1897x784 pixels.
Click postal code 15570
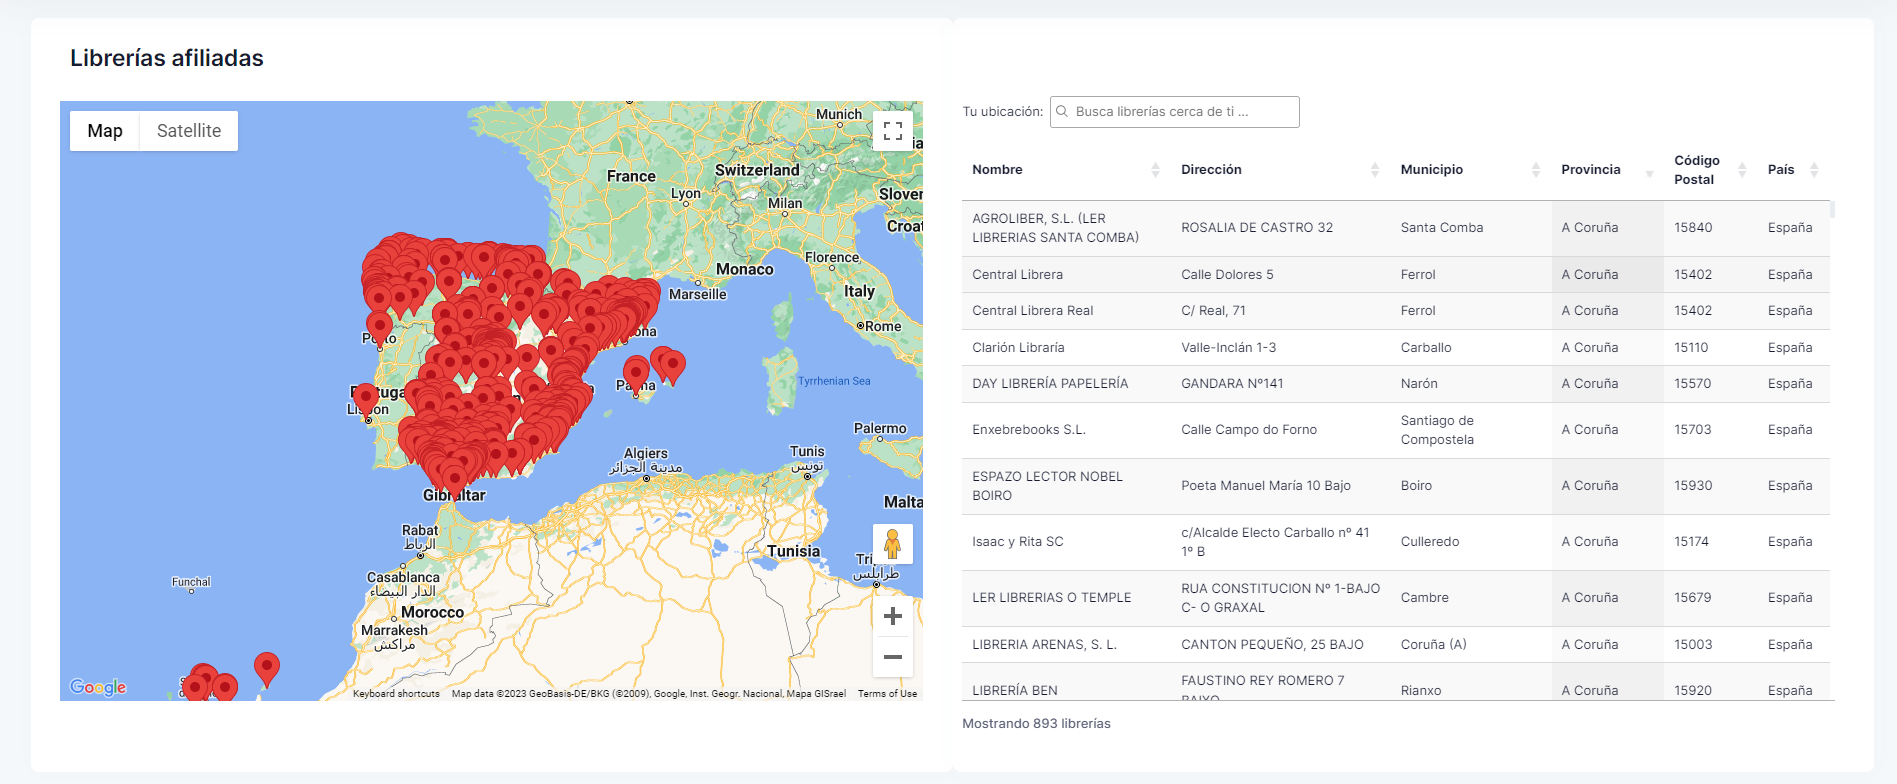click(x=1693, y=384)
